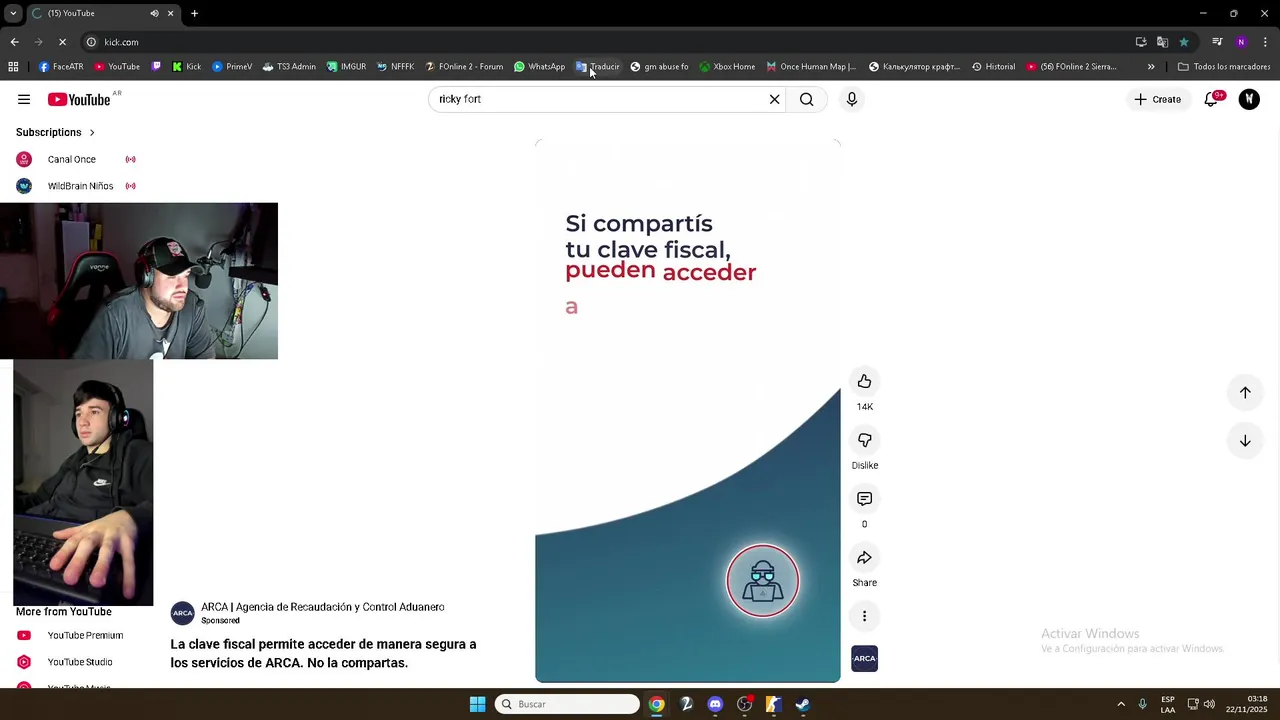Image resolution: width=1280 pixels, height=720 pixels.
Task: Open the WhatsApp bookmark
Action: [539, 67]
